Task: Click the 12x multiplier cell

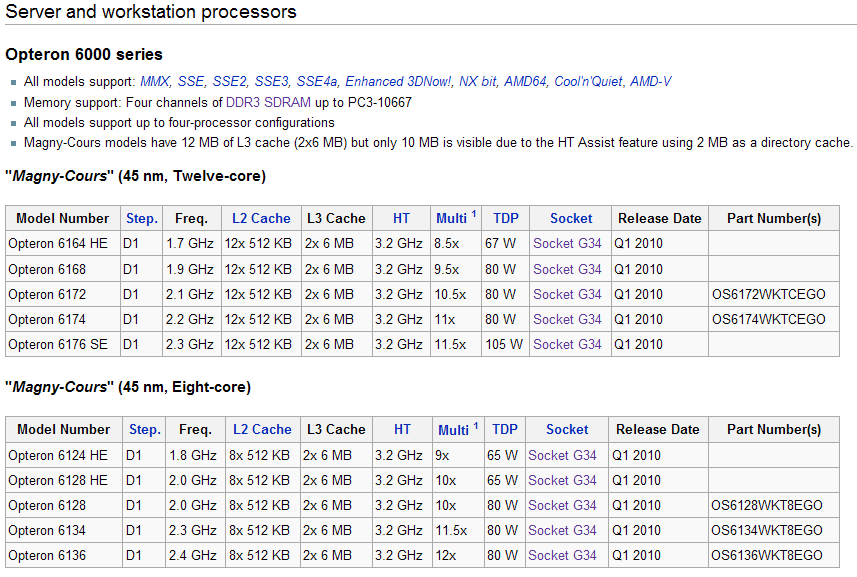Action: coord(457,555)
